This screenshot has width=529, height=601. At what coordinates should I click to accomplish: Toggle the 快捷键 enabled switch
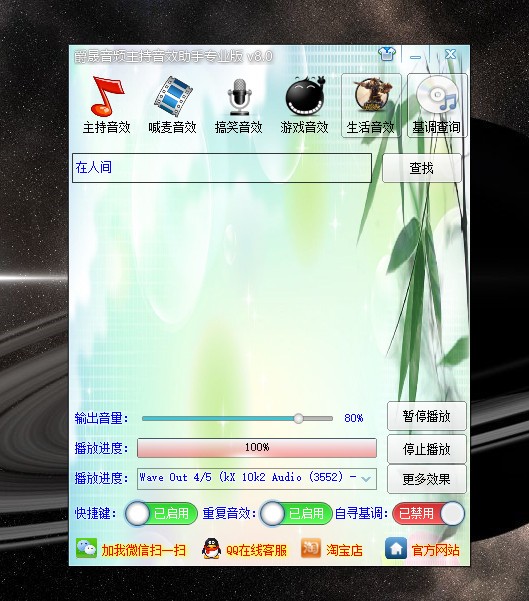(161, 513)
